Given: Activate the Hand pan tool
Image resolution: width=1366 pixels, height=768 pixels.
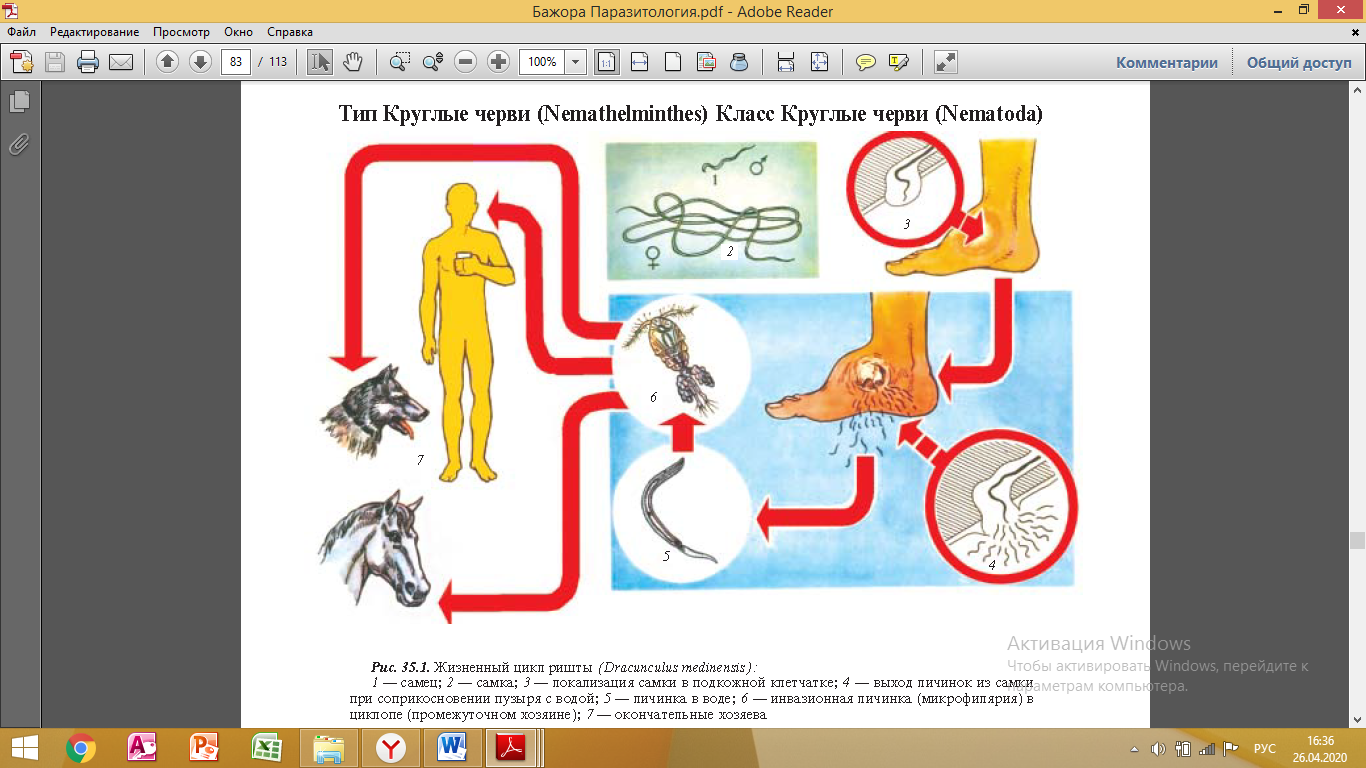Looking at the screenshot, I should point(352,62).
